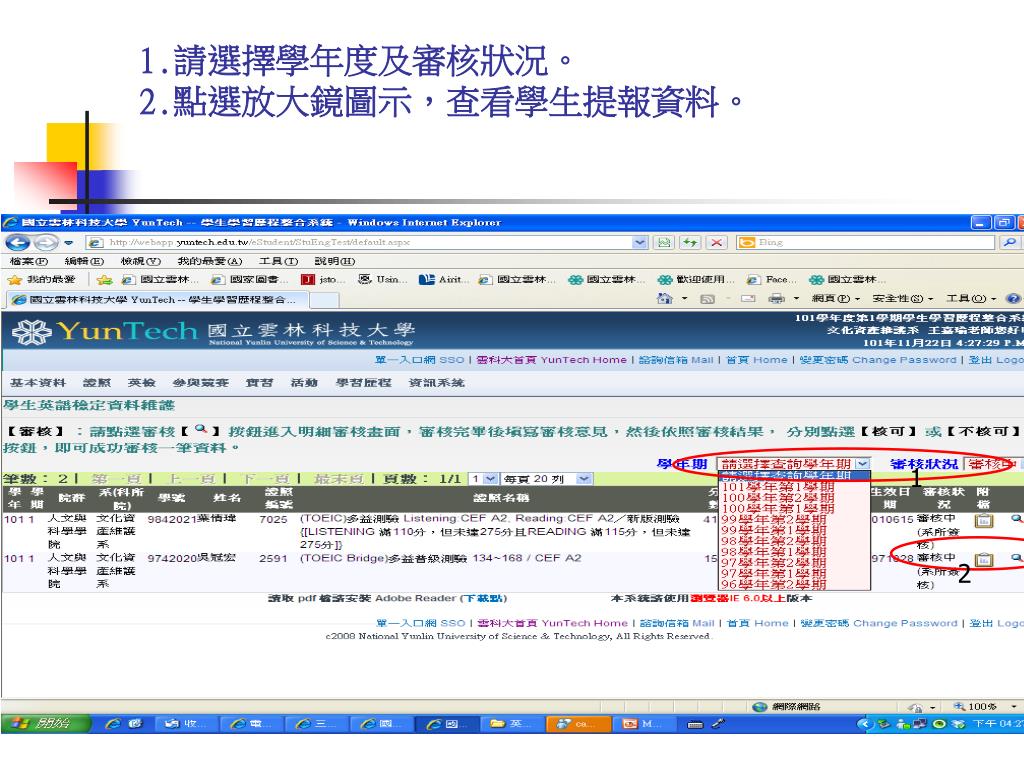Image resolution: width=1024 pixels, height=768 pixels.
Task: Click the IE Forward navigation button
Action: click(46, 243)
